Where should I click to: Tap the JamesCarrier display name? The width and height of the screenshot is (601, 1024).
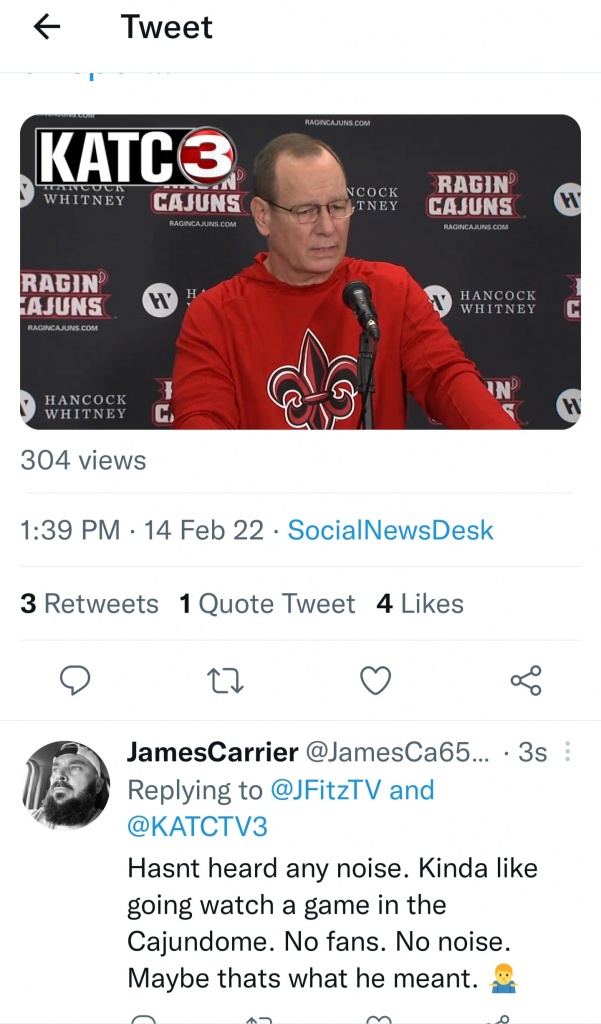click(212, 752)
